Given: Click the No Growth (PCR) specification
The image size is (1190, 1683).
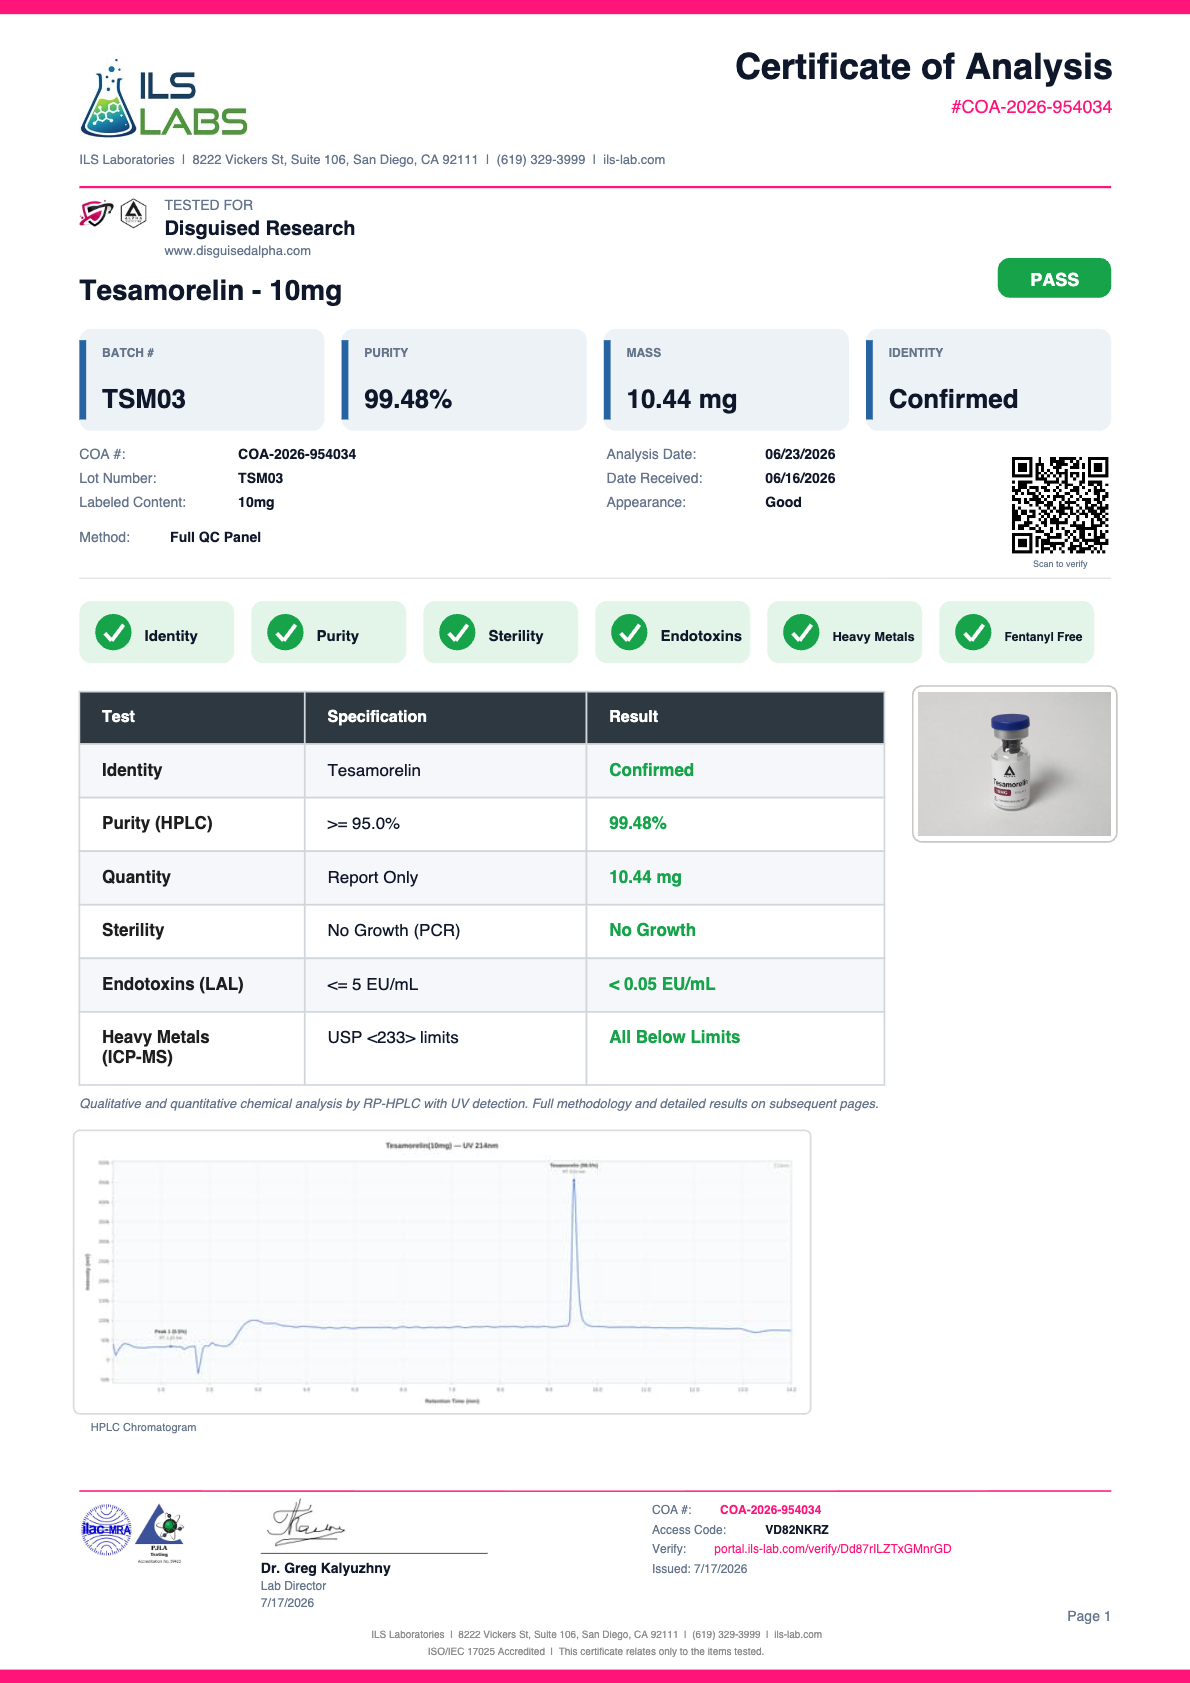Looking at the screenshot, I should (x=394, y=930).
